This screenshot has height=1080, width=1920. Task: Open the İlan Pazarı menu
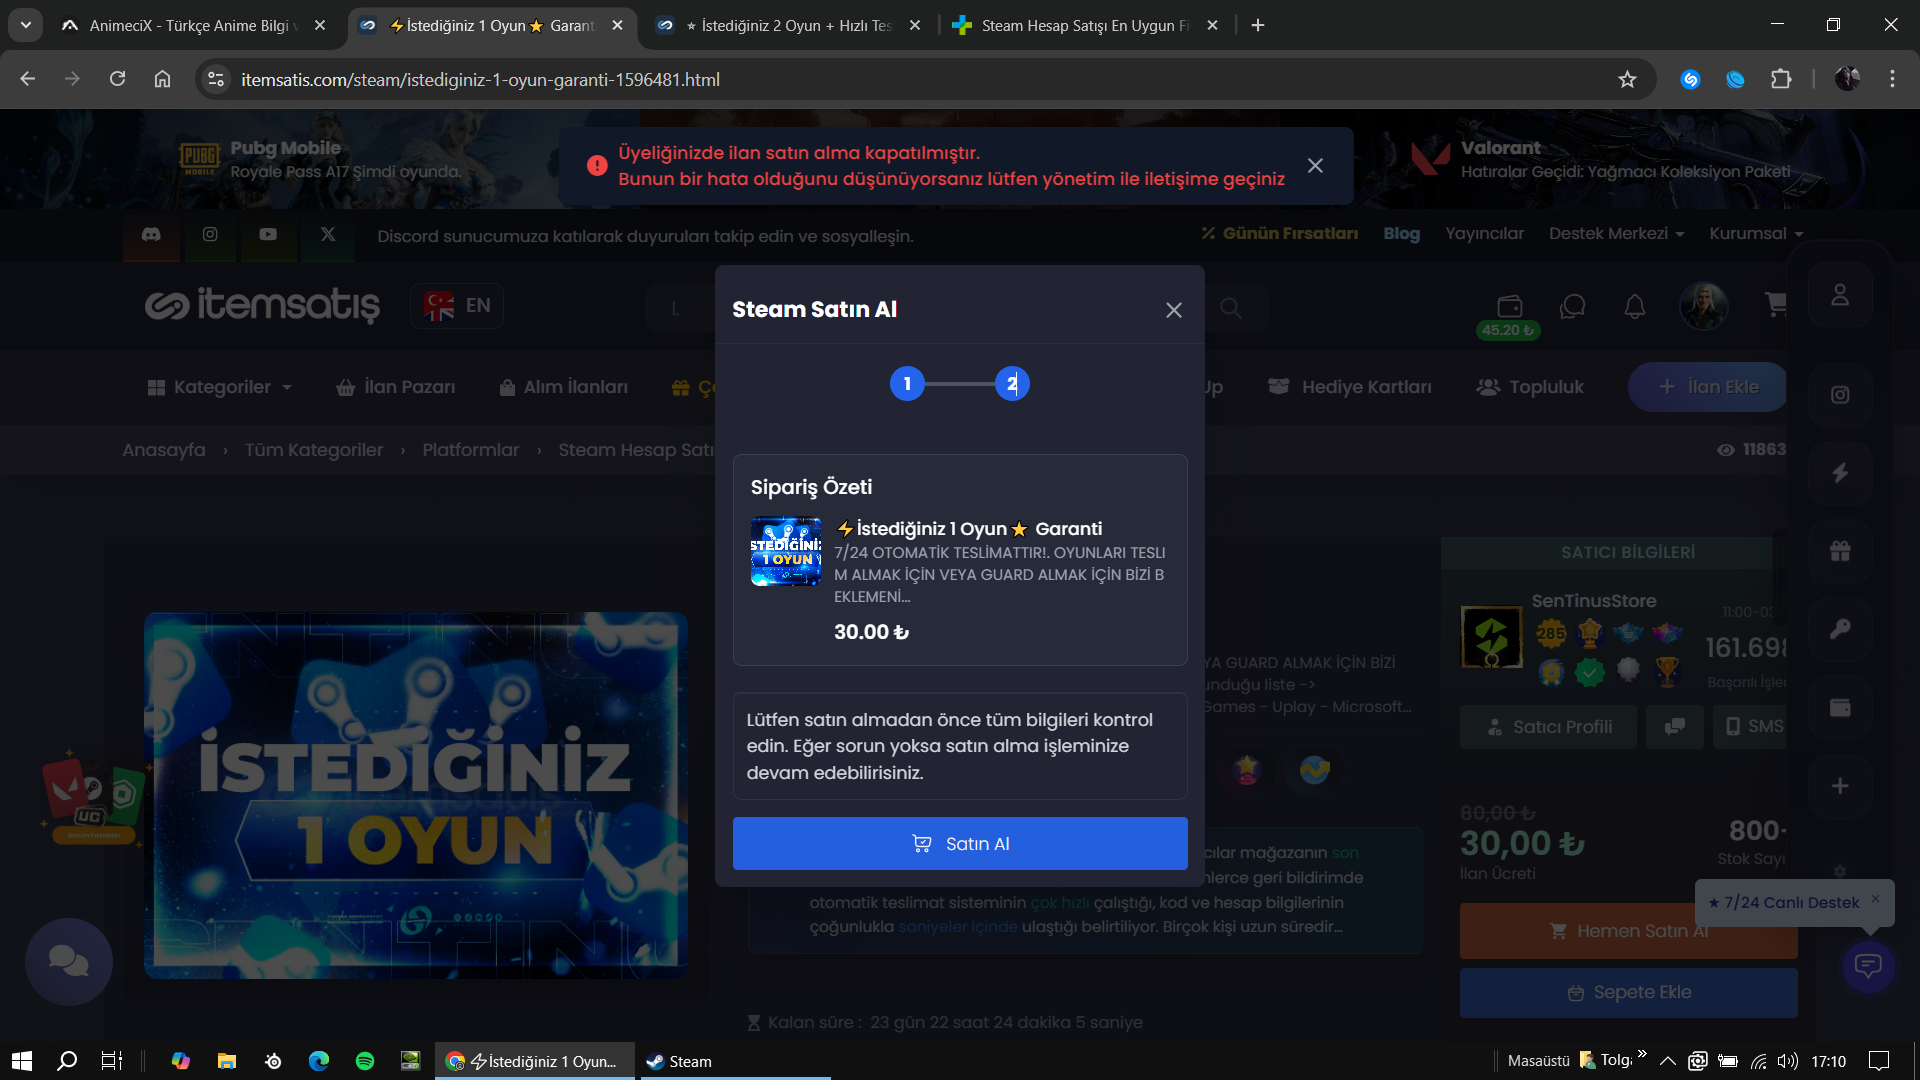pyautogui.click(x=396, y=387)
